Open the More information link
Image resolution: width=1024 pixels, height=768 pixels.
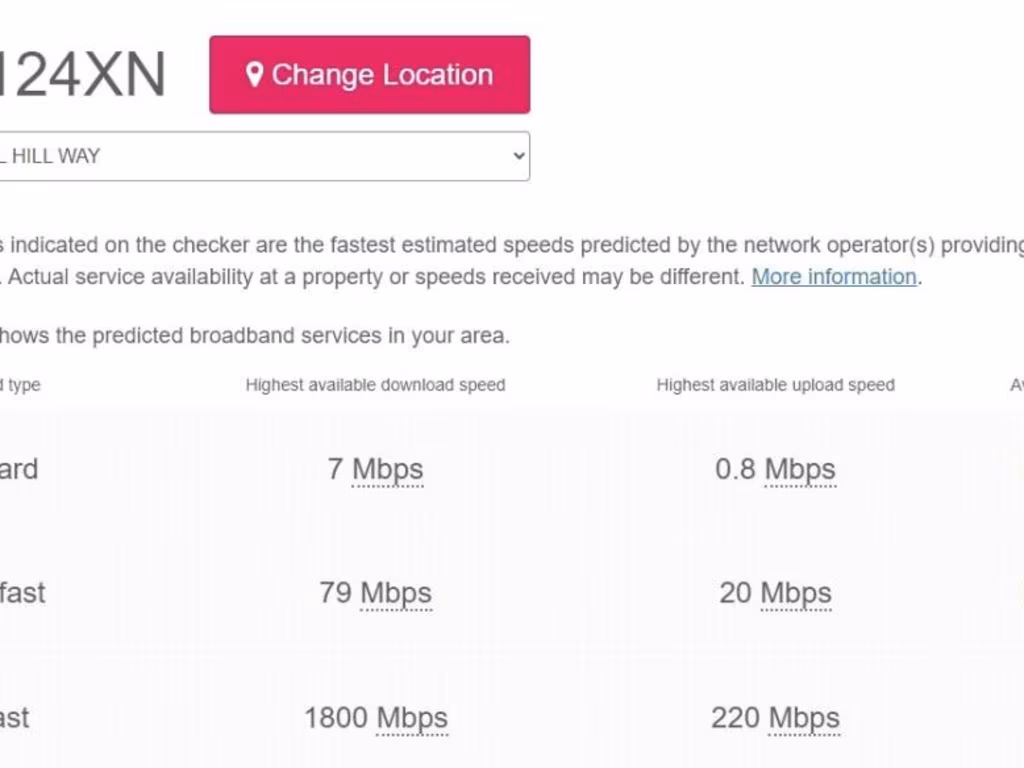(834, 277)
